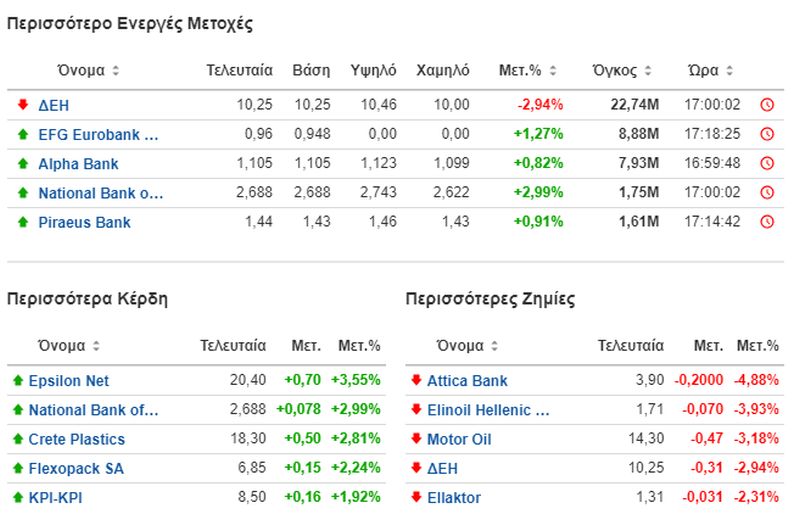Open the Piraeus Bank stock link
This screenshot has width=800, height=520.
point(84,222)
